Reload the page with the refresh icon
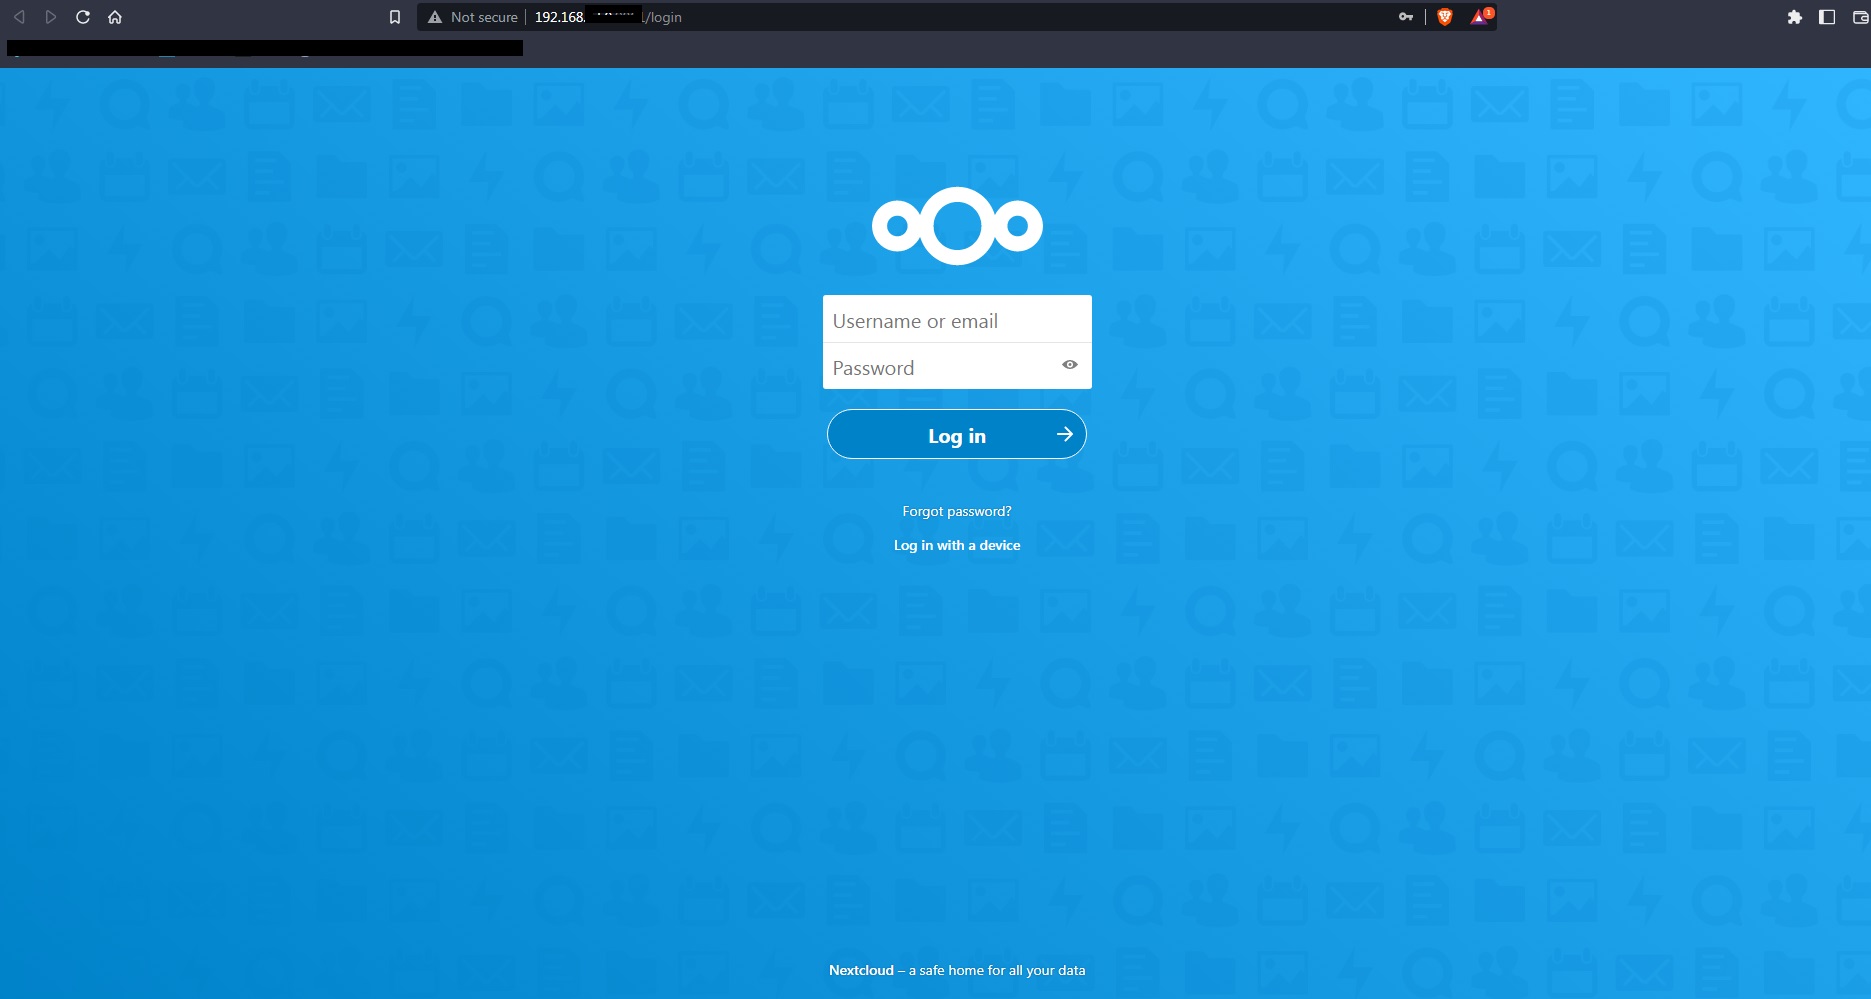Image resolution: width=1871 pixels, height=999 pixels. [x=83, y=17]
